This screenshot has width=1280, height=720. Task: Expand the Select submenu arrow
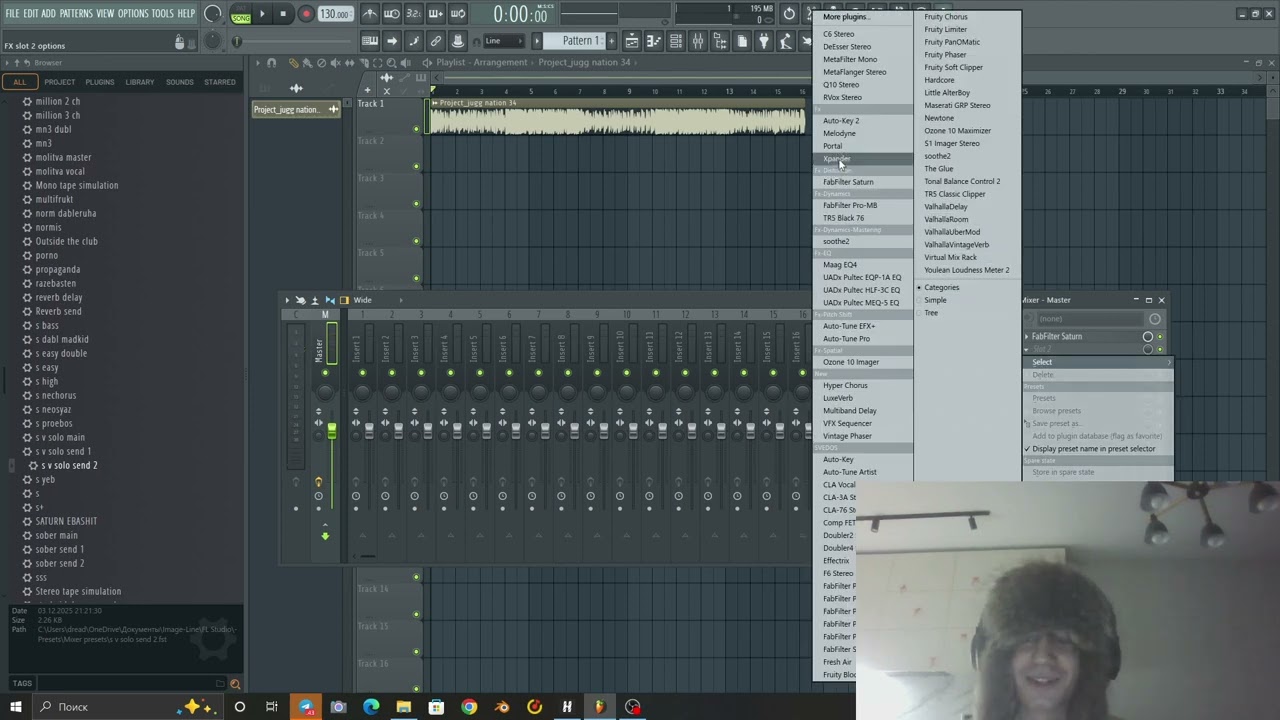click(x=1168, y=362)
